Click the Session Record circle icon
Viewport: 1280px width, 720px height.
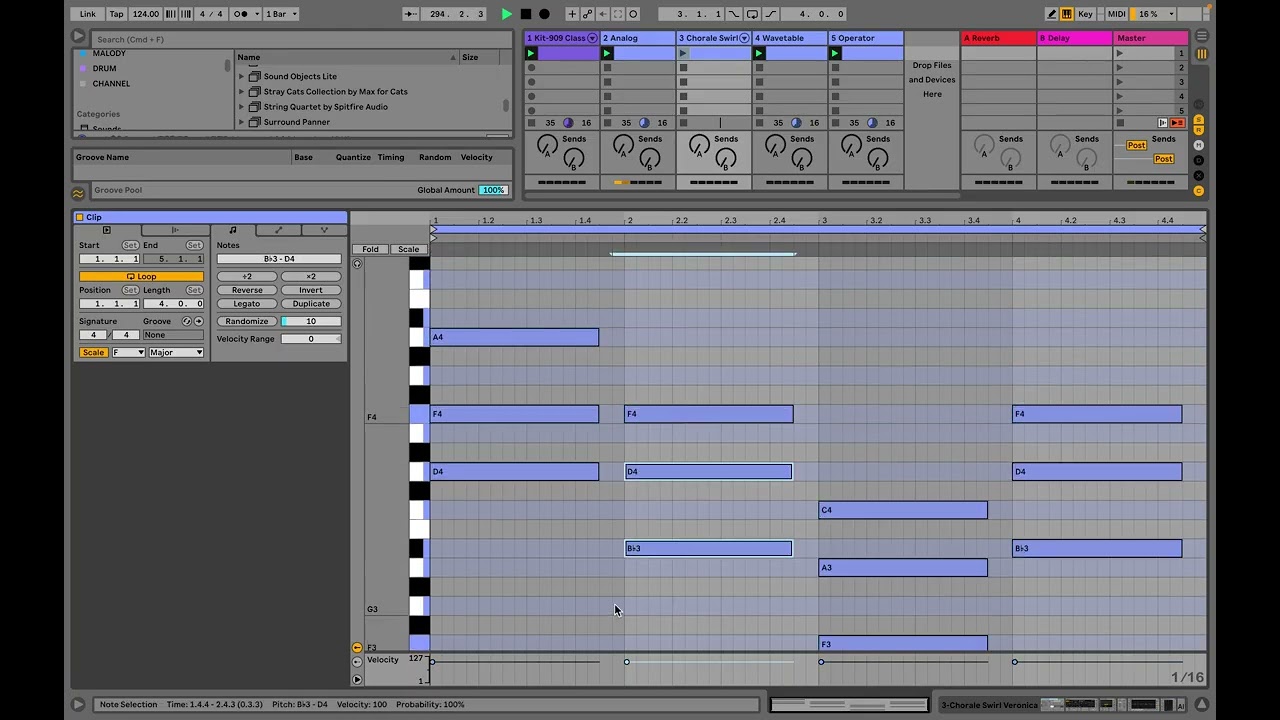(x=633, y=14)
